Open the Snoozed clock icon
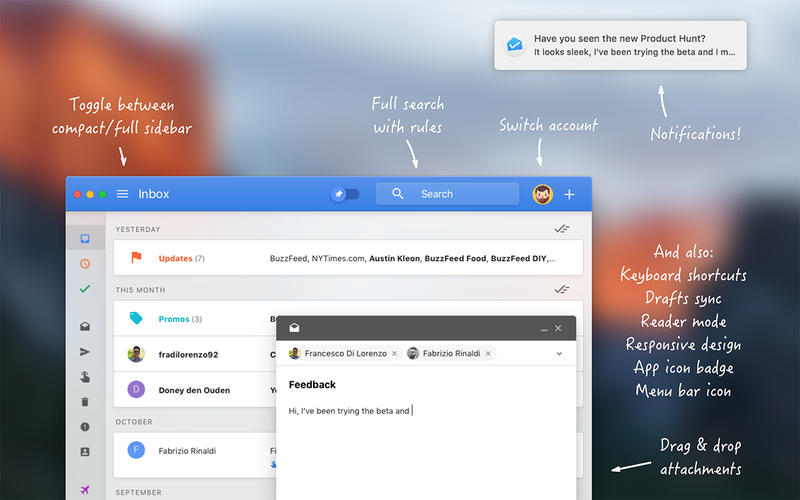Viewport: 800px width, 500px height. click(85, 264)
